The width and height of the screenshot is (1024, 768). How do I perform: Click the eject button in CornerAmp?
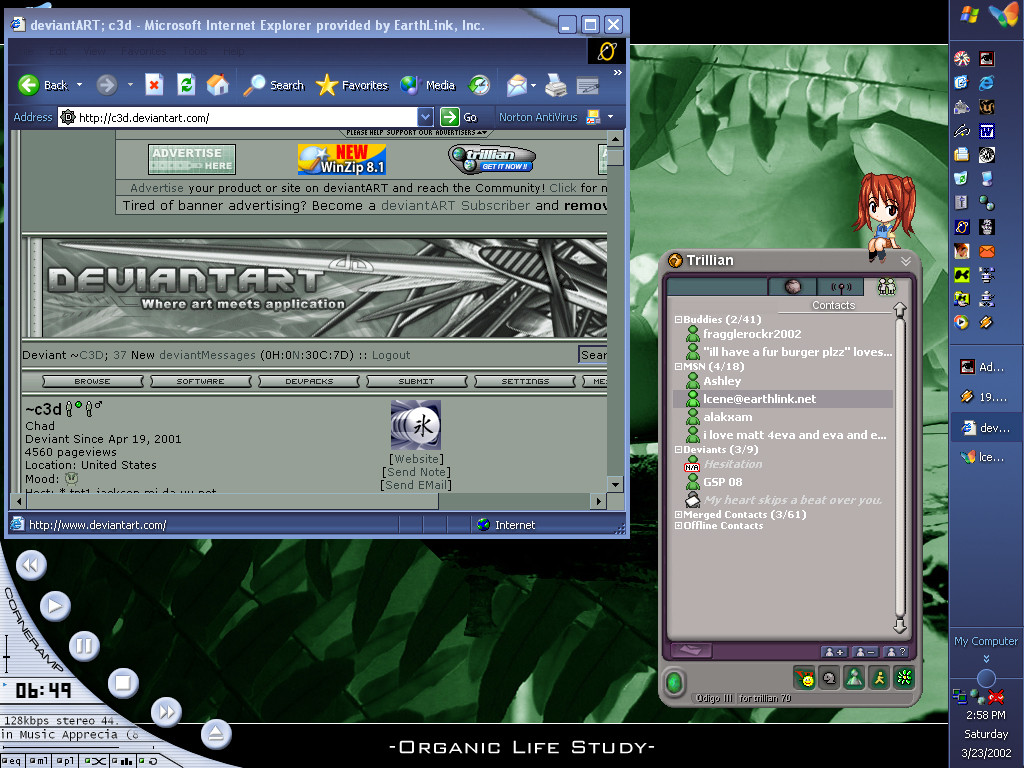click(x=216, y=734)
